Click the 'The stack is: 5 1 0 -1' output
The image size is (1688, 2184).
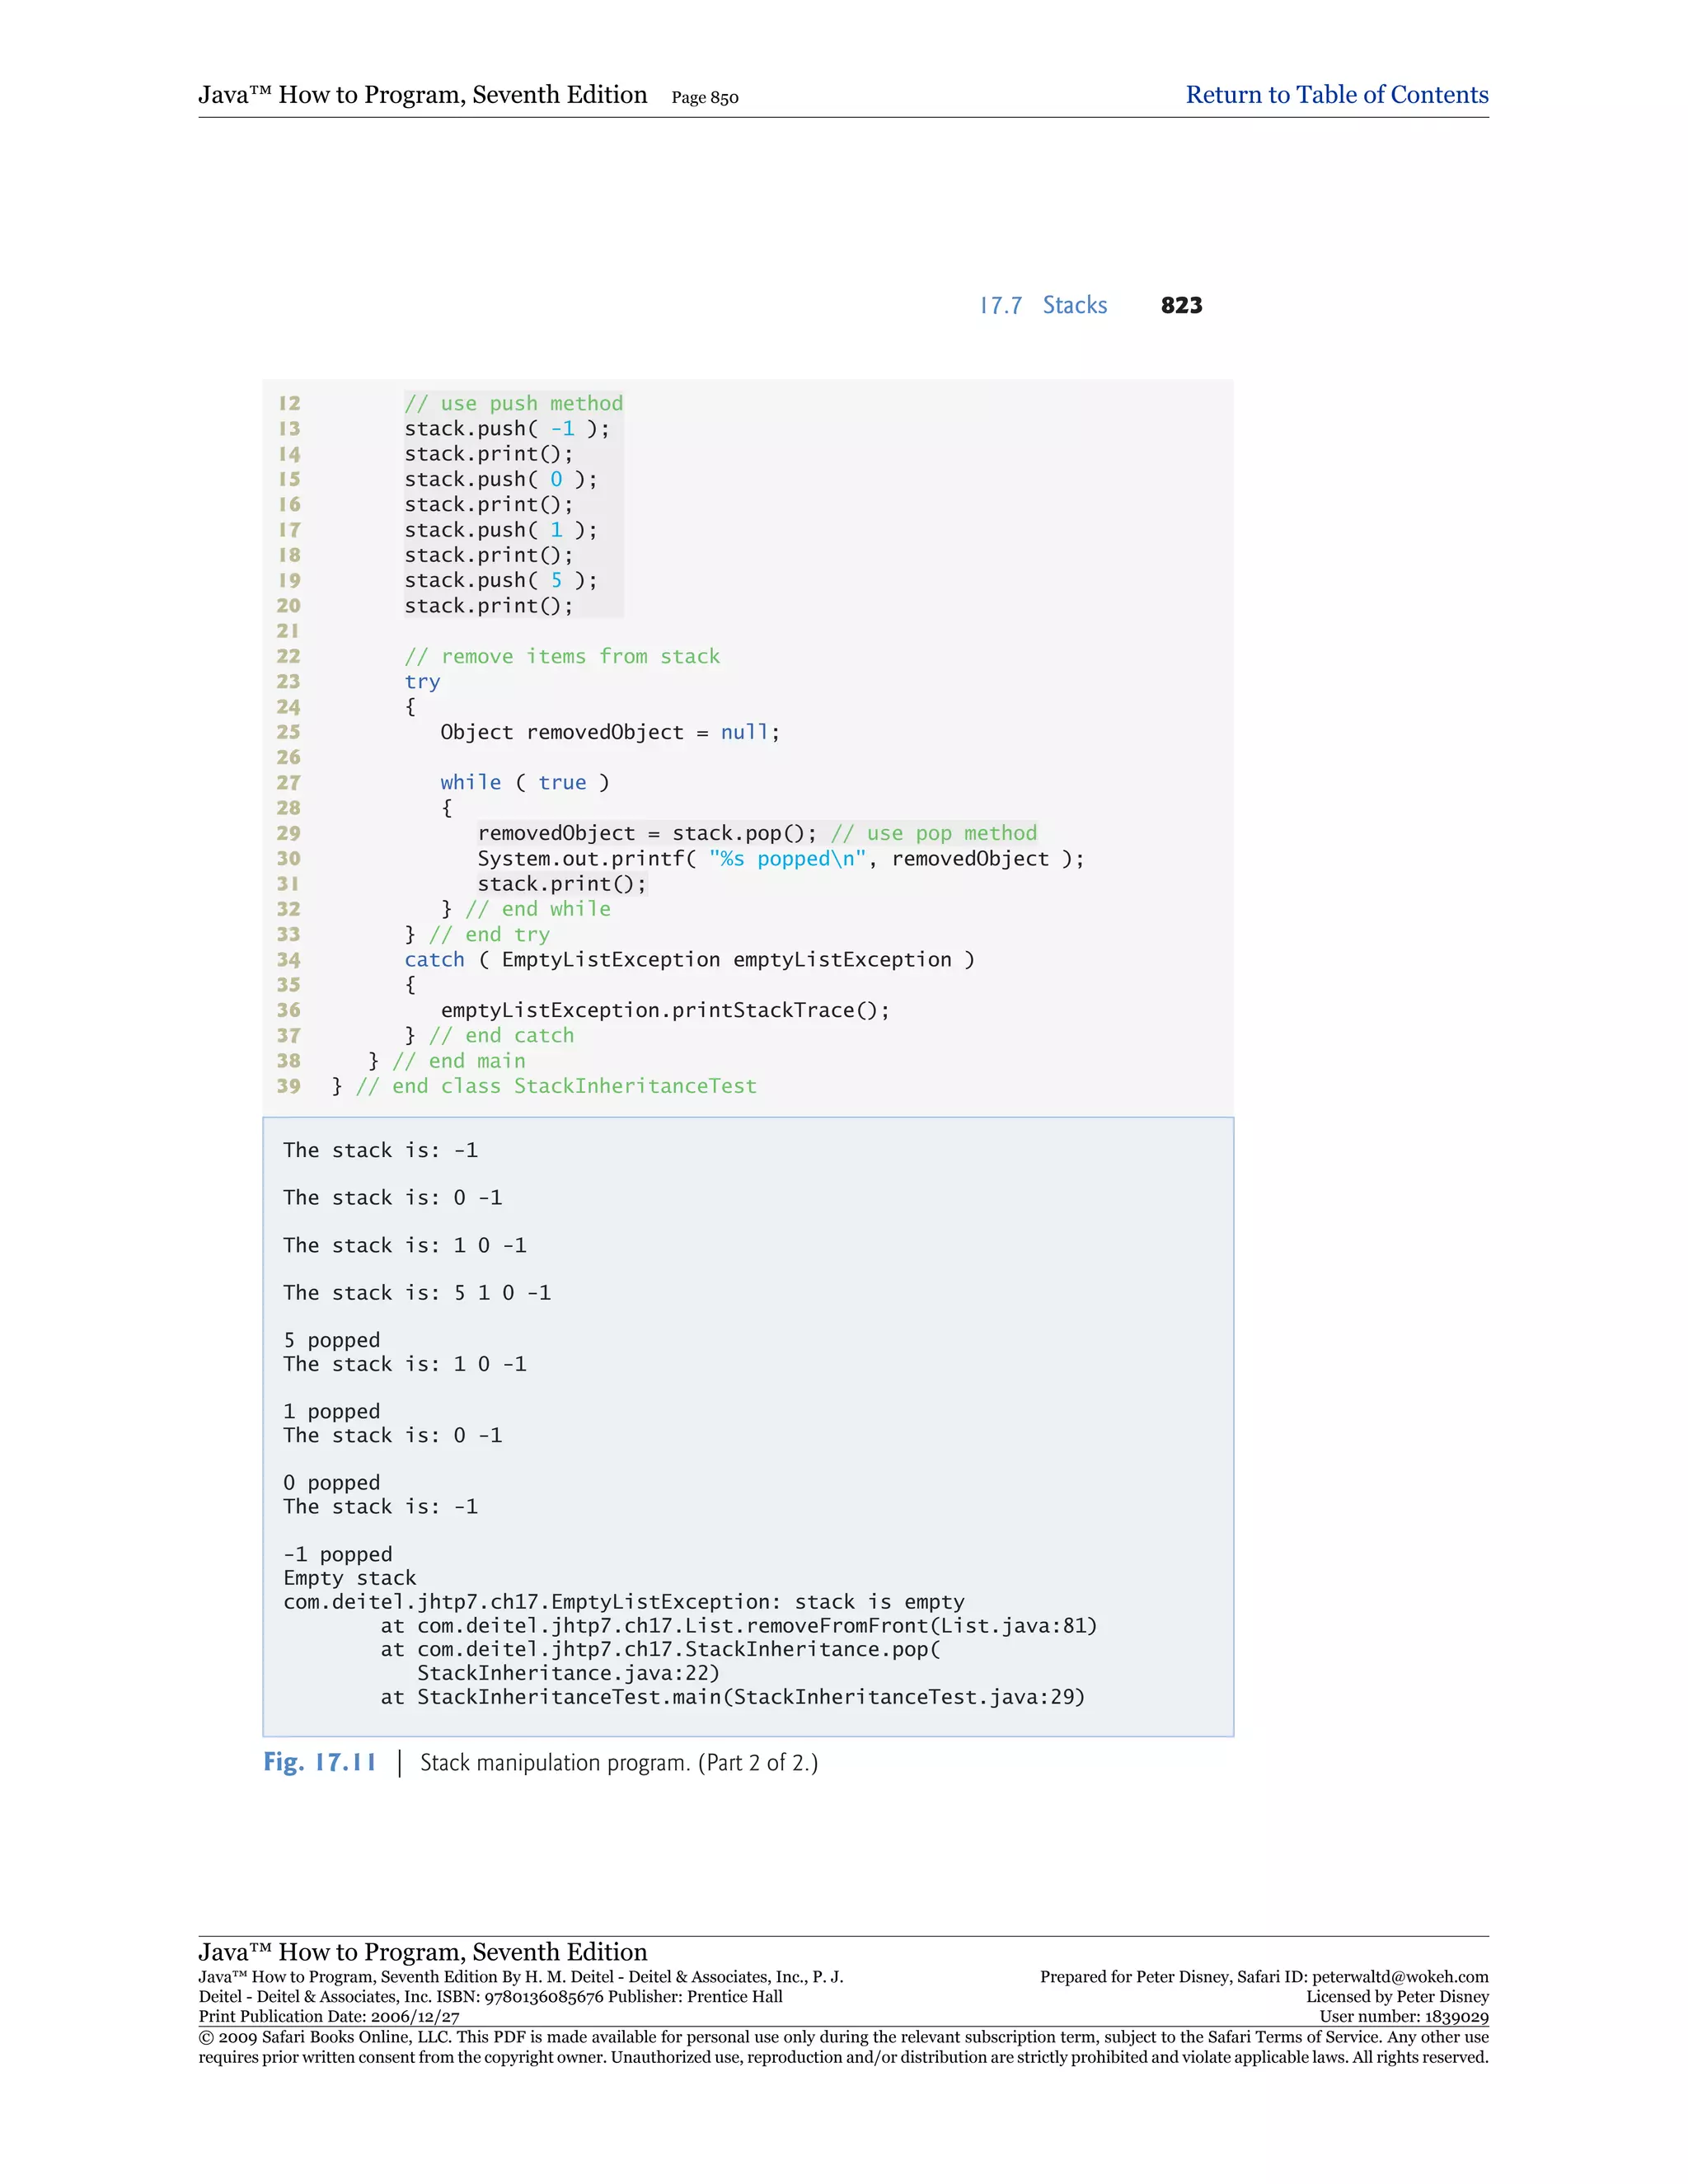coord(416,1292)
